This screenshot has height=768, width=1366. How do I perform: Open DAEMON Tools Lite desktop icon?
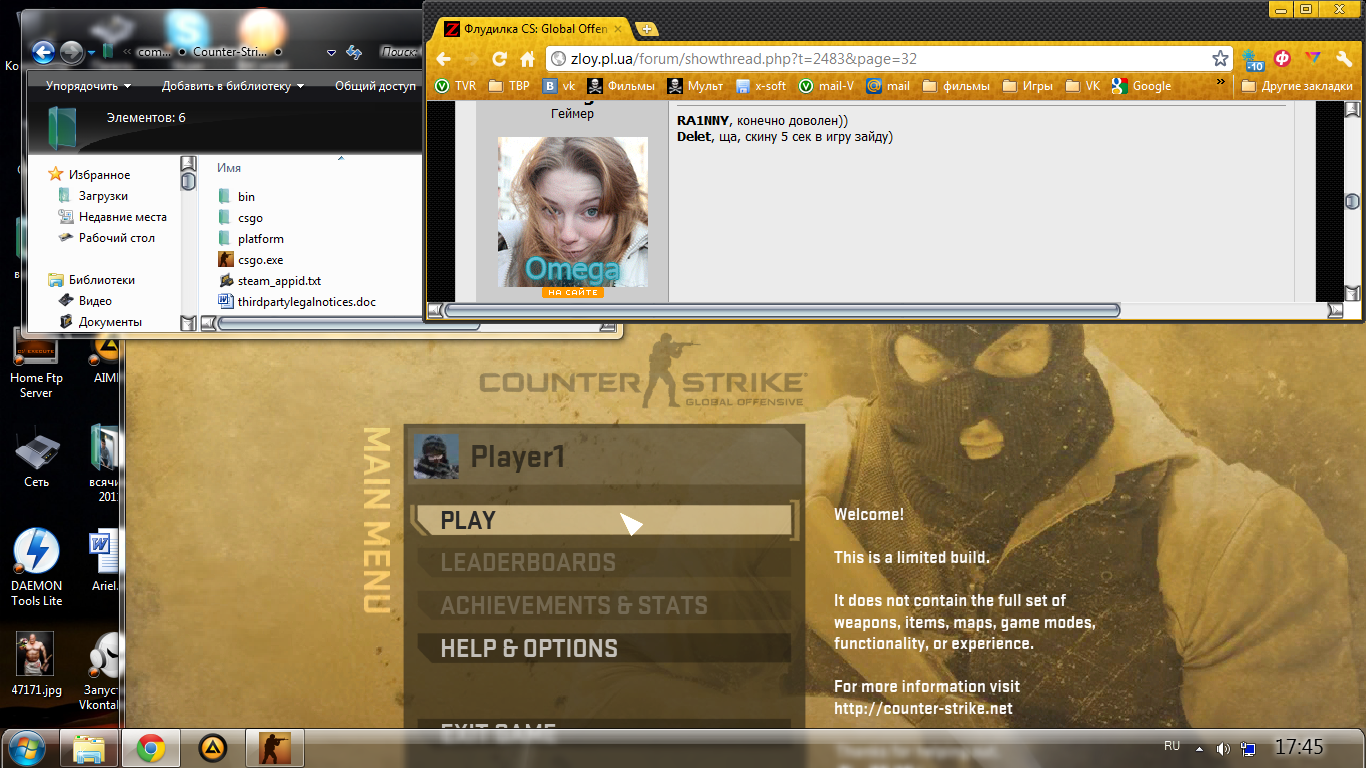click(37, 567)
